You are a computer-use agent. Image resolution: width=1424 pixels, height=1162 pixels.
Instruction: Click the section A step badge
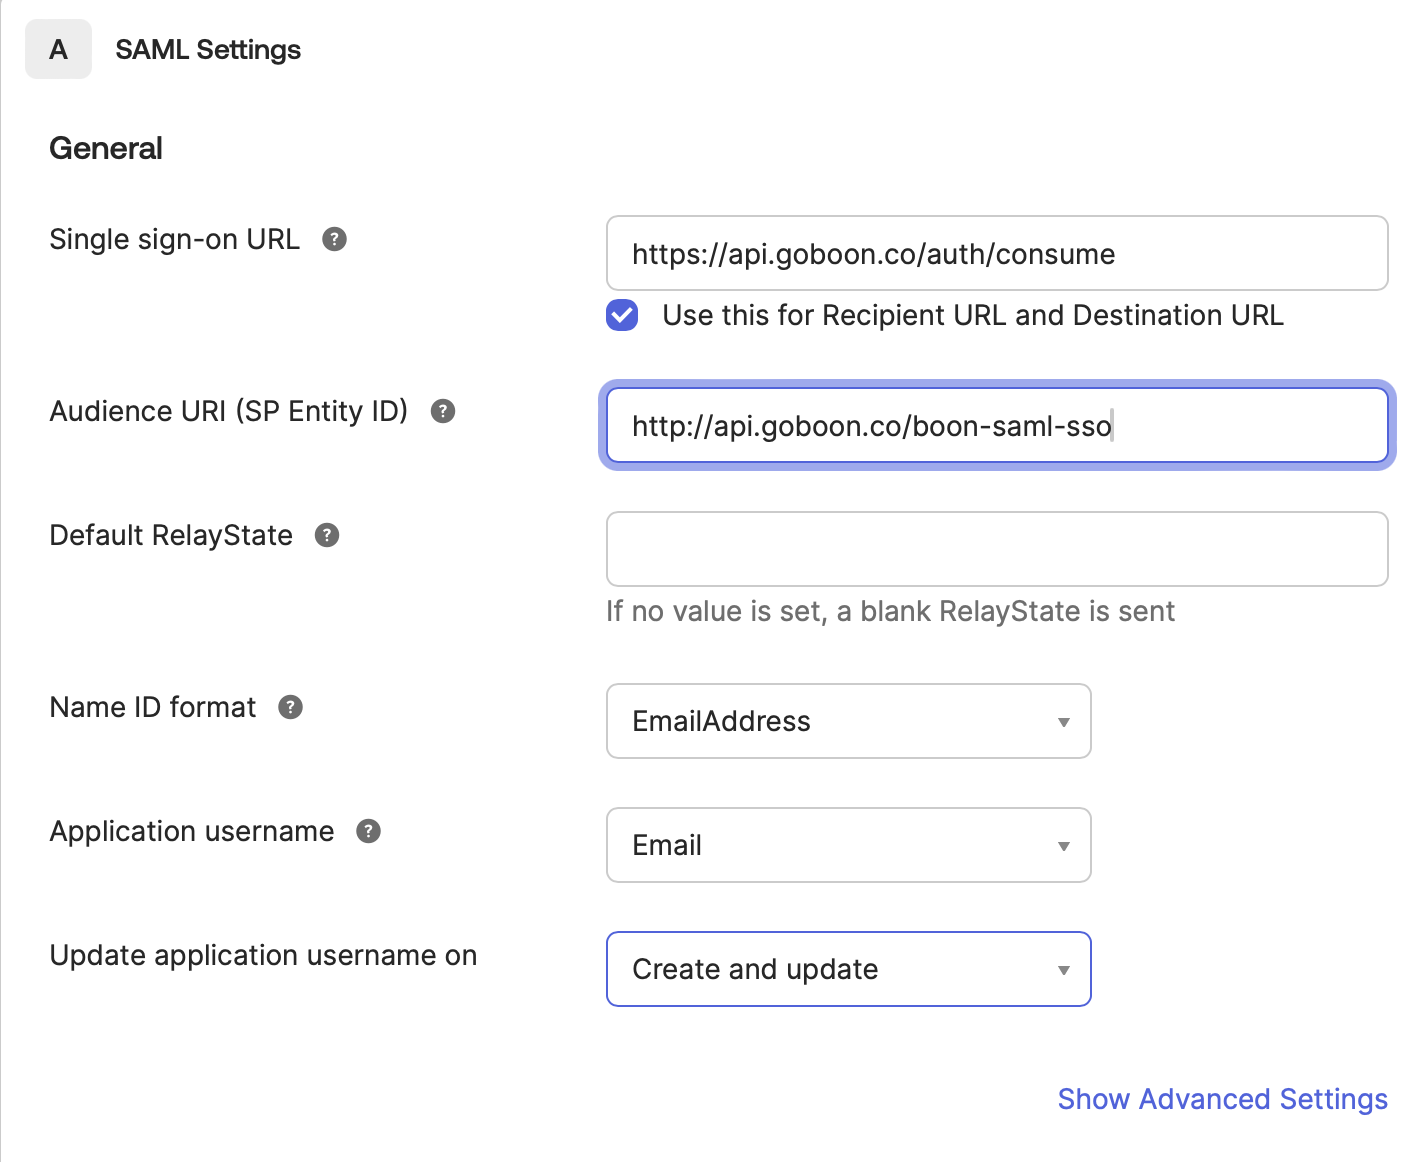[x=58, y=49]
